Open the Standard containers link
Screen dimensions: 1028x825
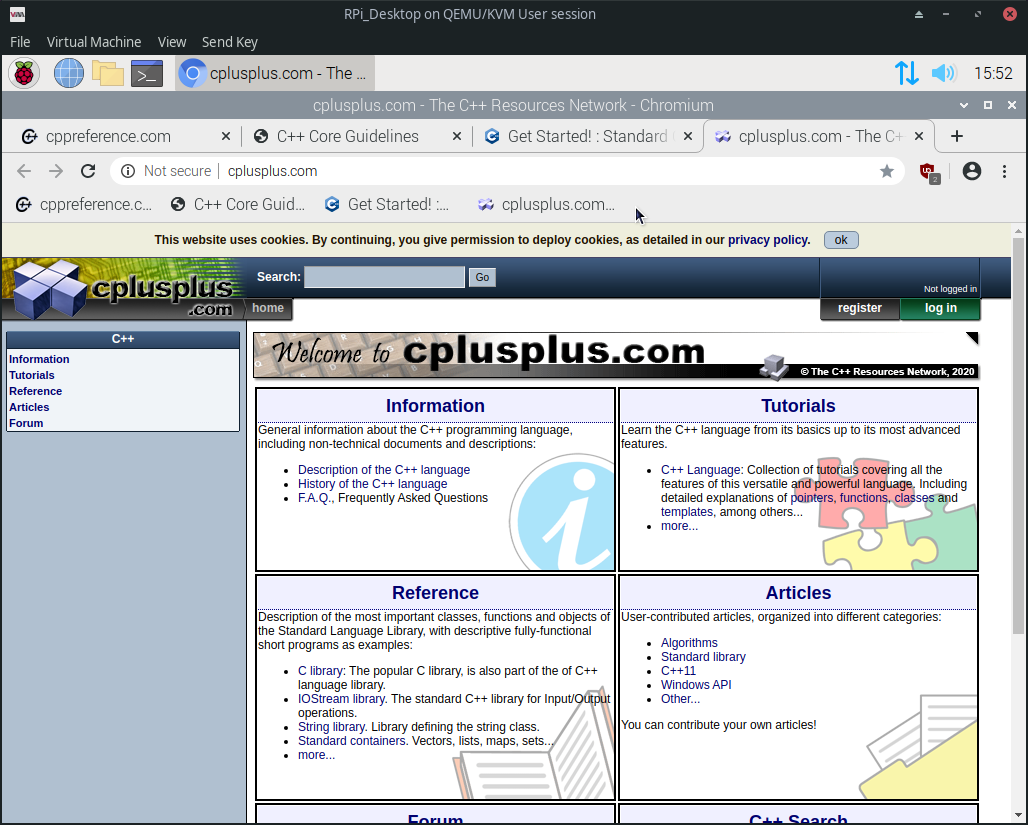[x=351, y=741]
